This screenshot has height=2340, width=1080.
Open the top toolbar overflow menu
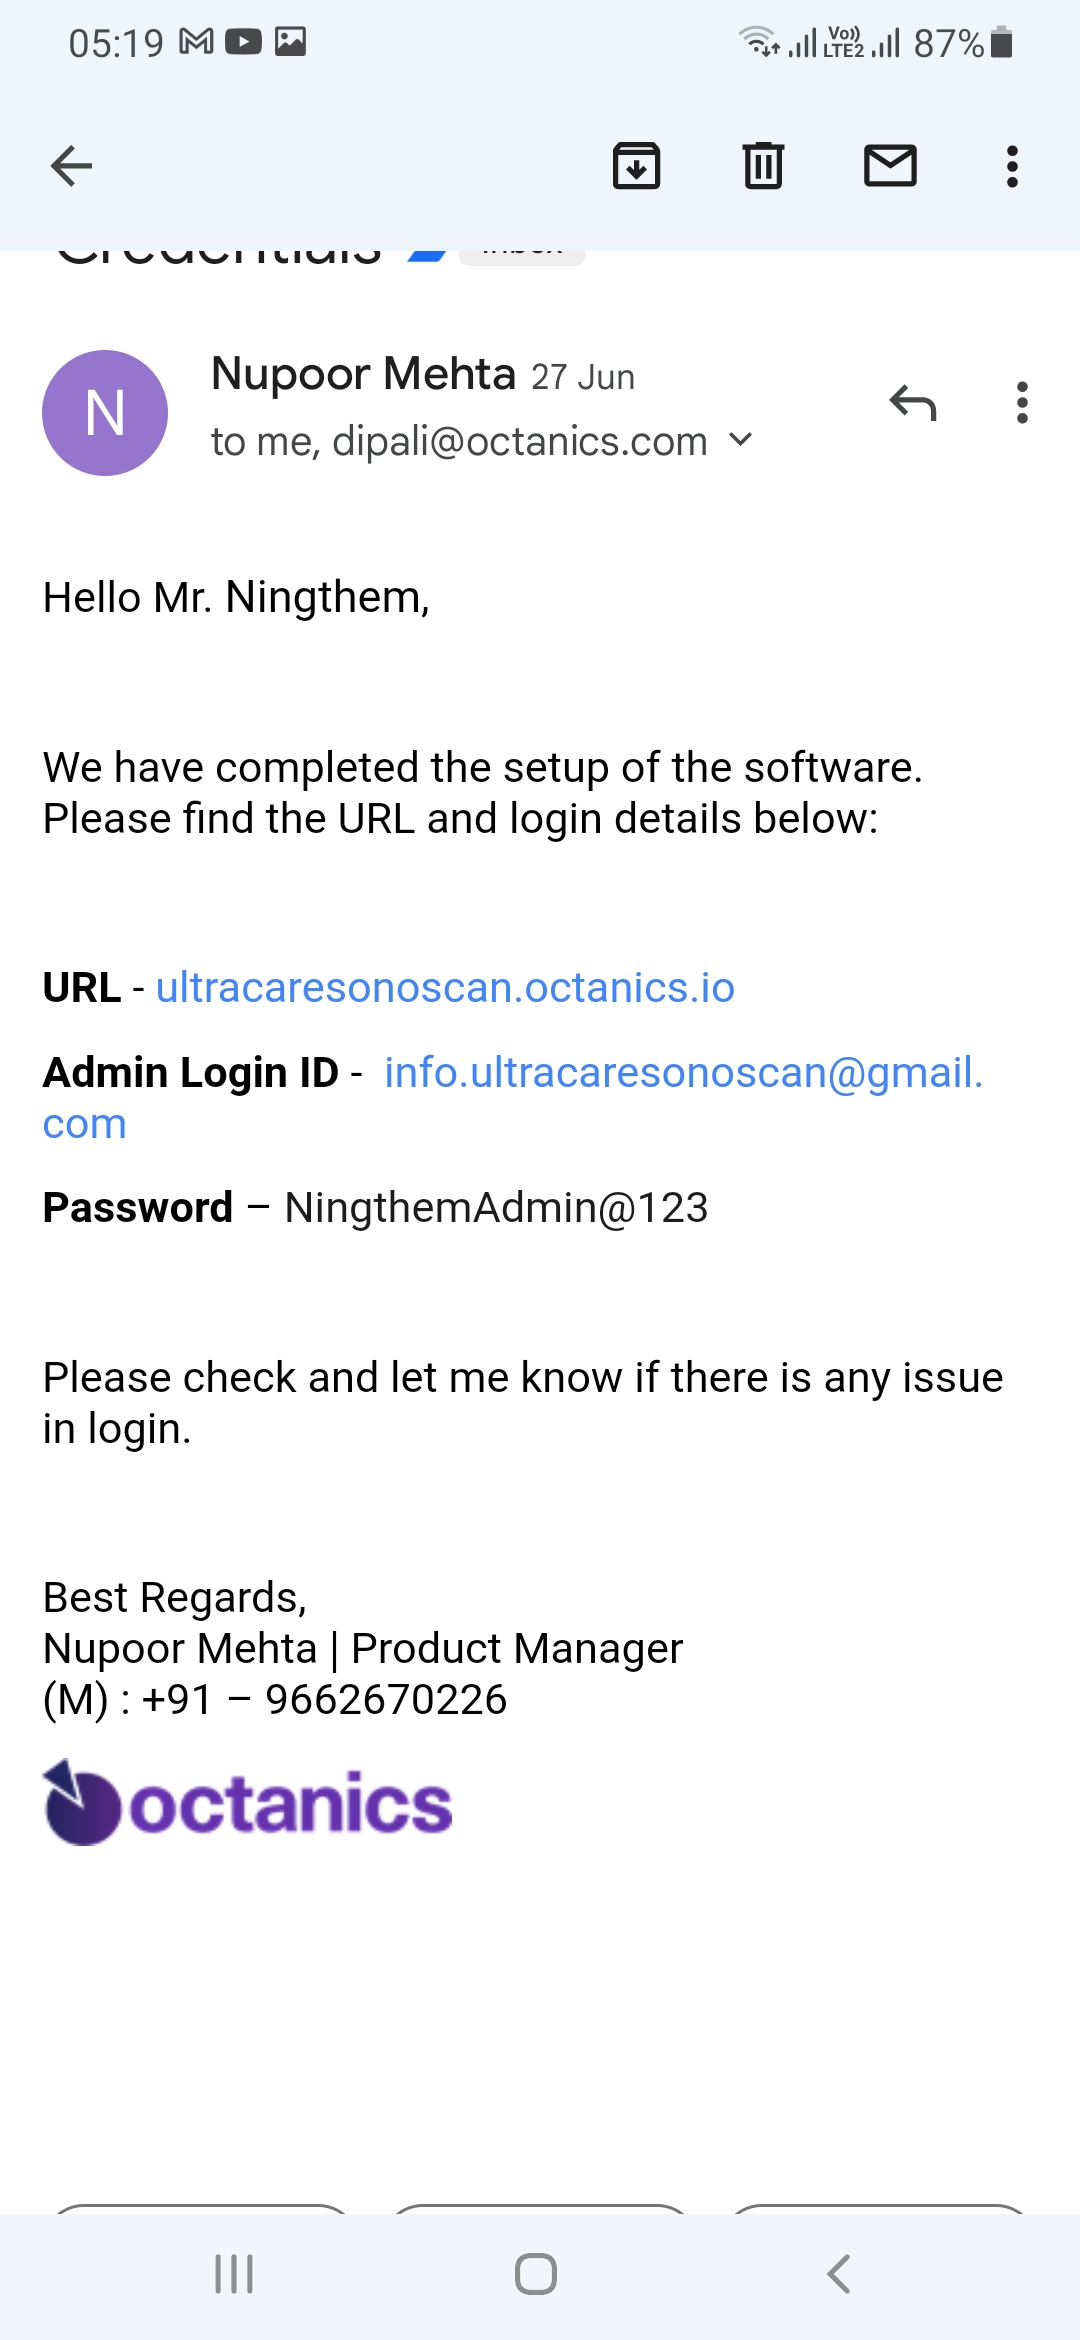[1012, 166]
